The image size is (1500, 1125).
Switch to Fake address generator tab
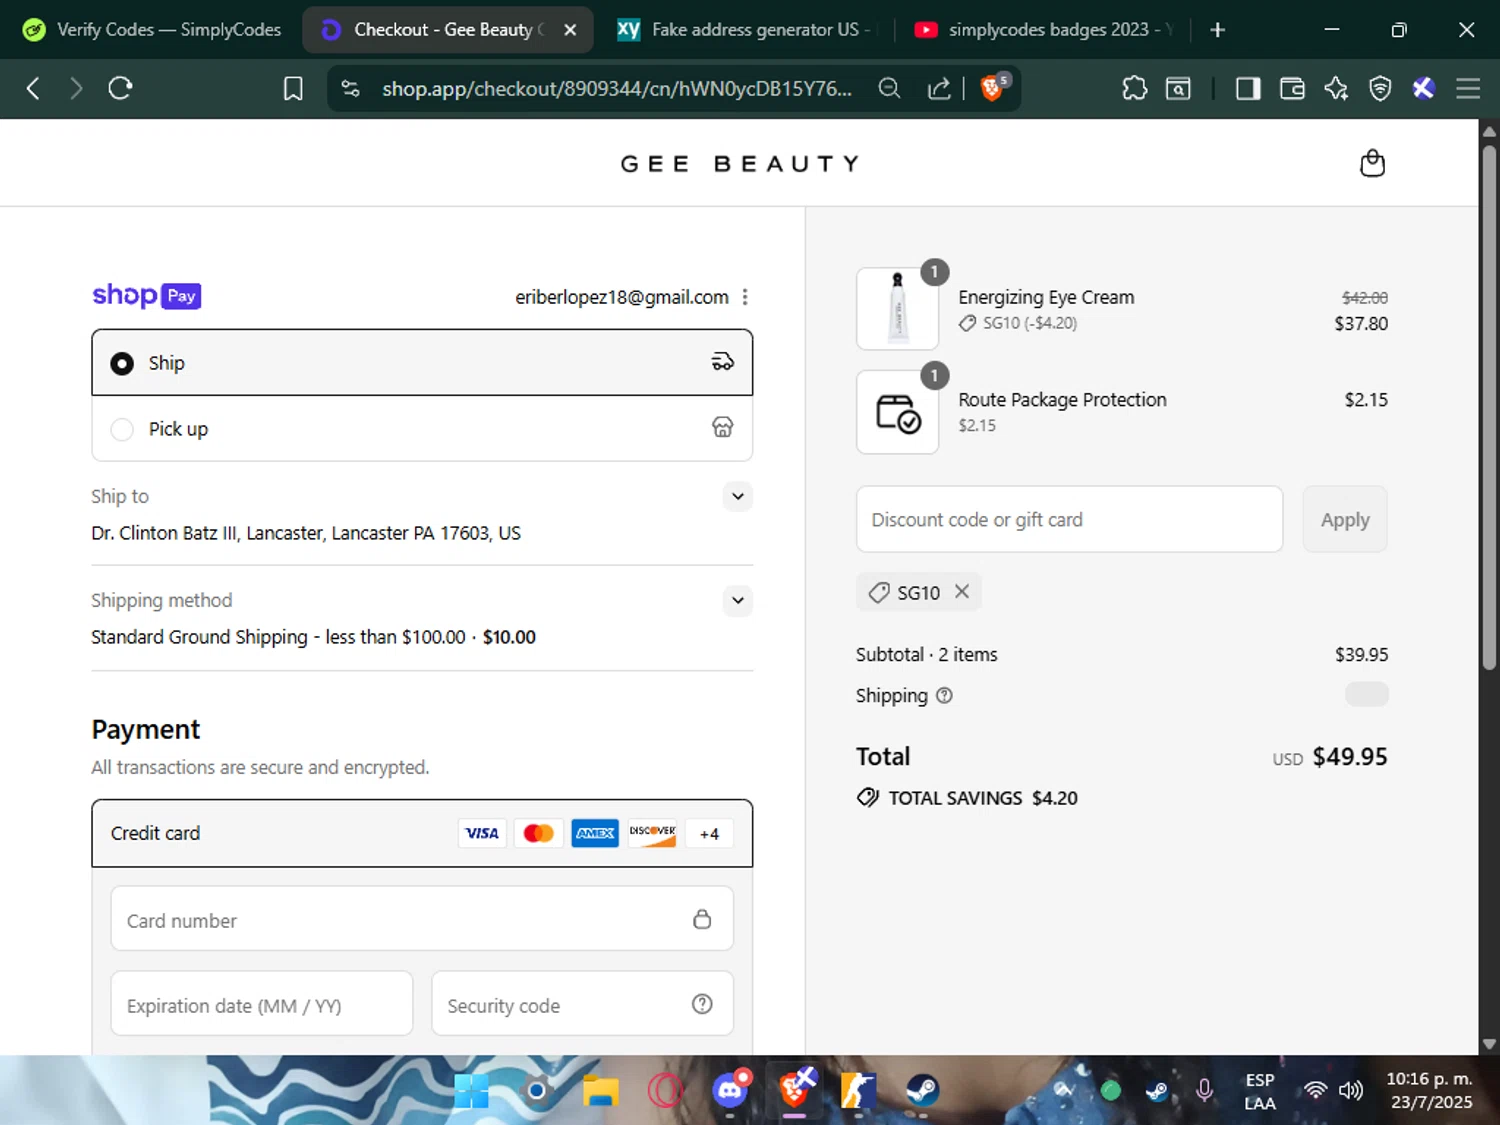click(745, 29)
